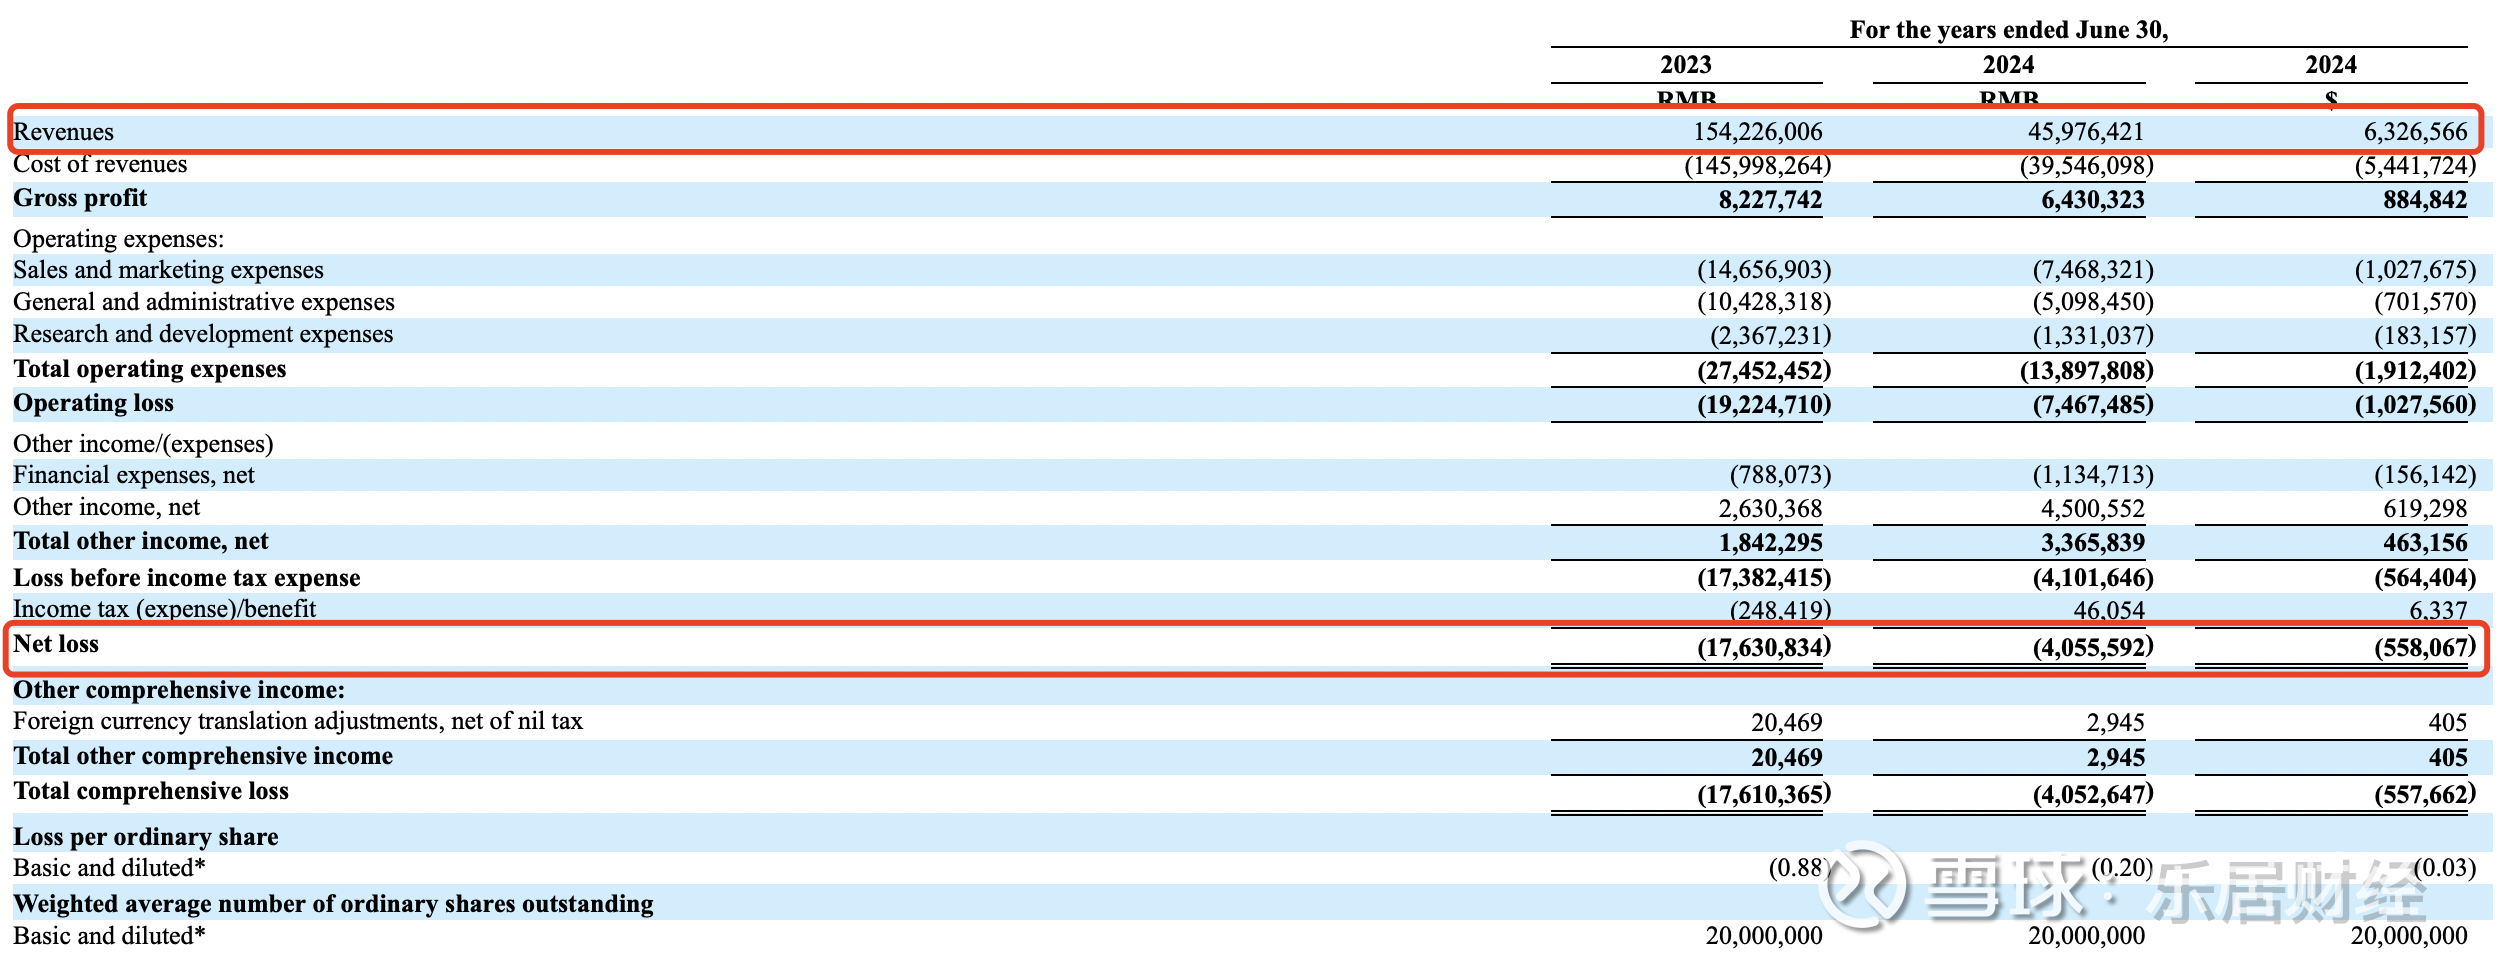2500x968 pixels.
Task: Click the 2023 column header
Action: (x=1686, y=65)
